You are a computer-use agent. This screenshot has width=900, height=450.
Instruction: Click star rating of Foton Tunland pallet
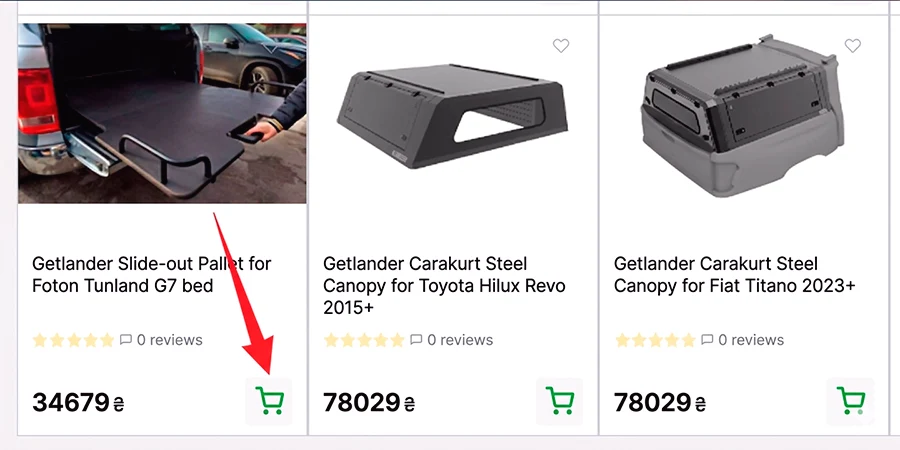tap(73, 340)
